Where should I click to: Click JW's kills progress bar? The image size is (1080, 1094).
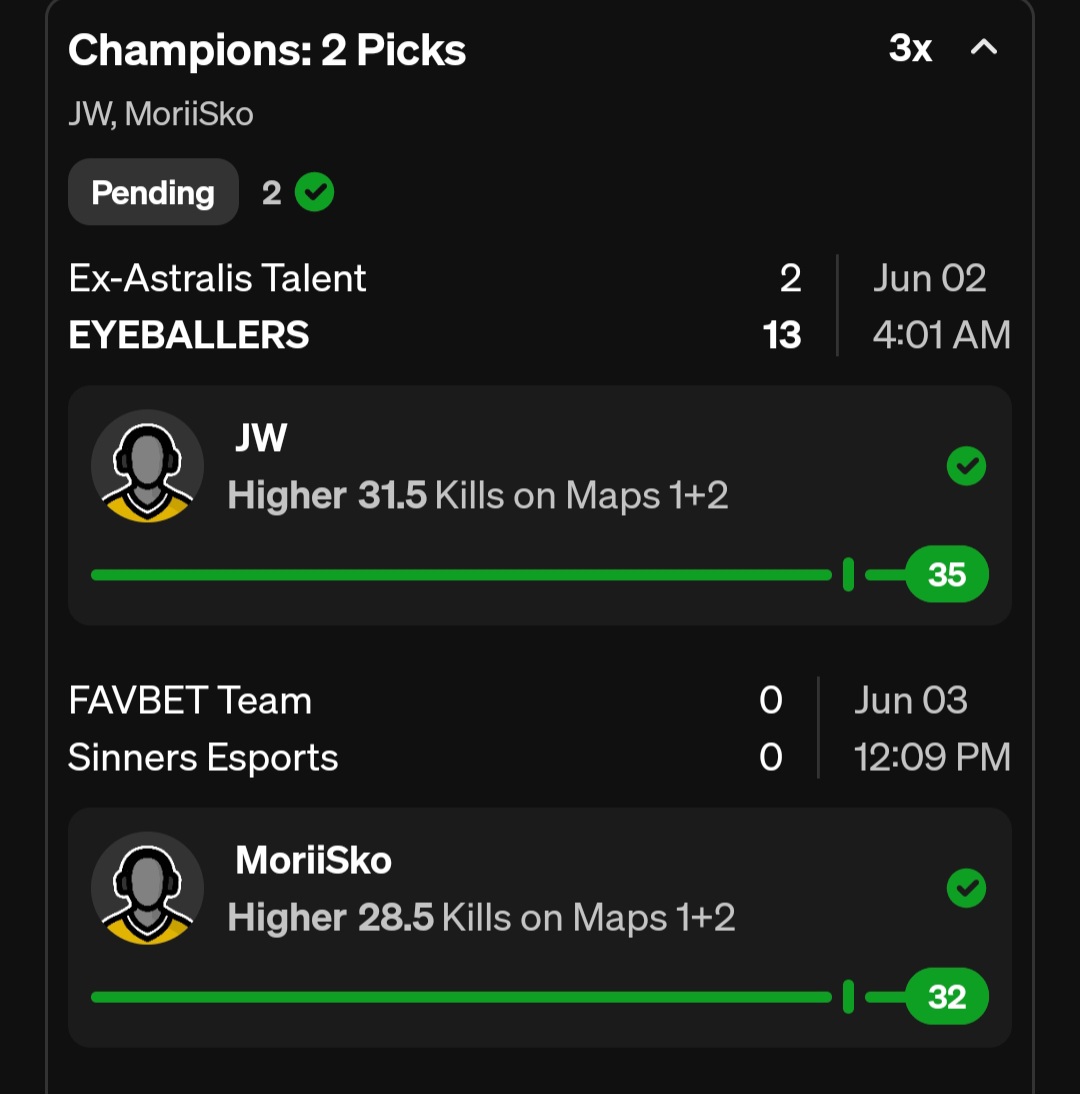[x=460, y=575]
